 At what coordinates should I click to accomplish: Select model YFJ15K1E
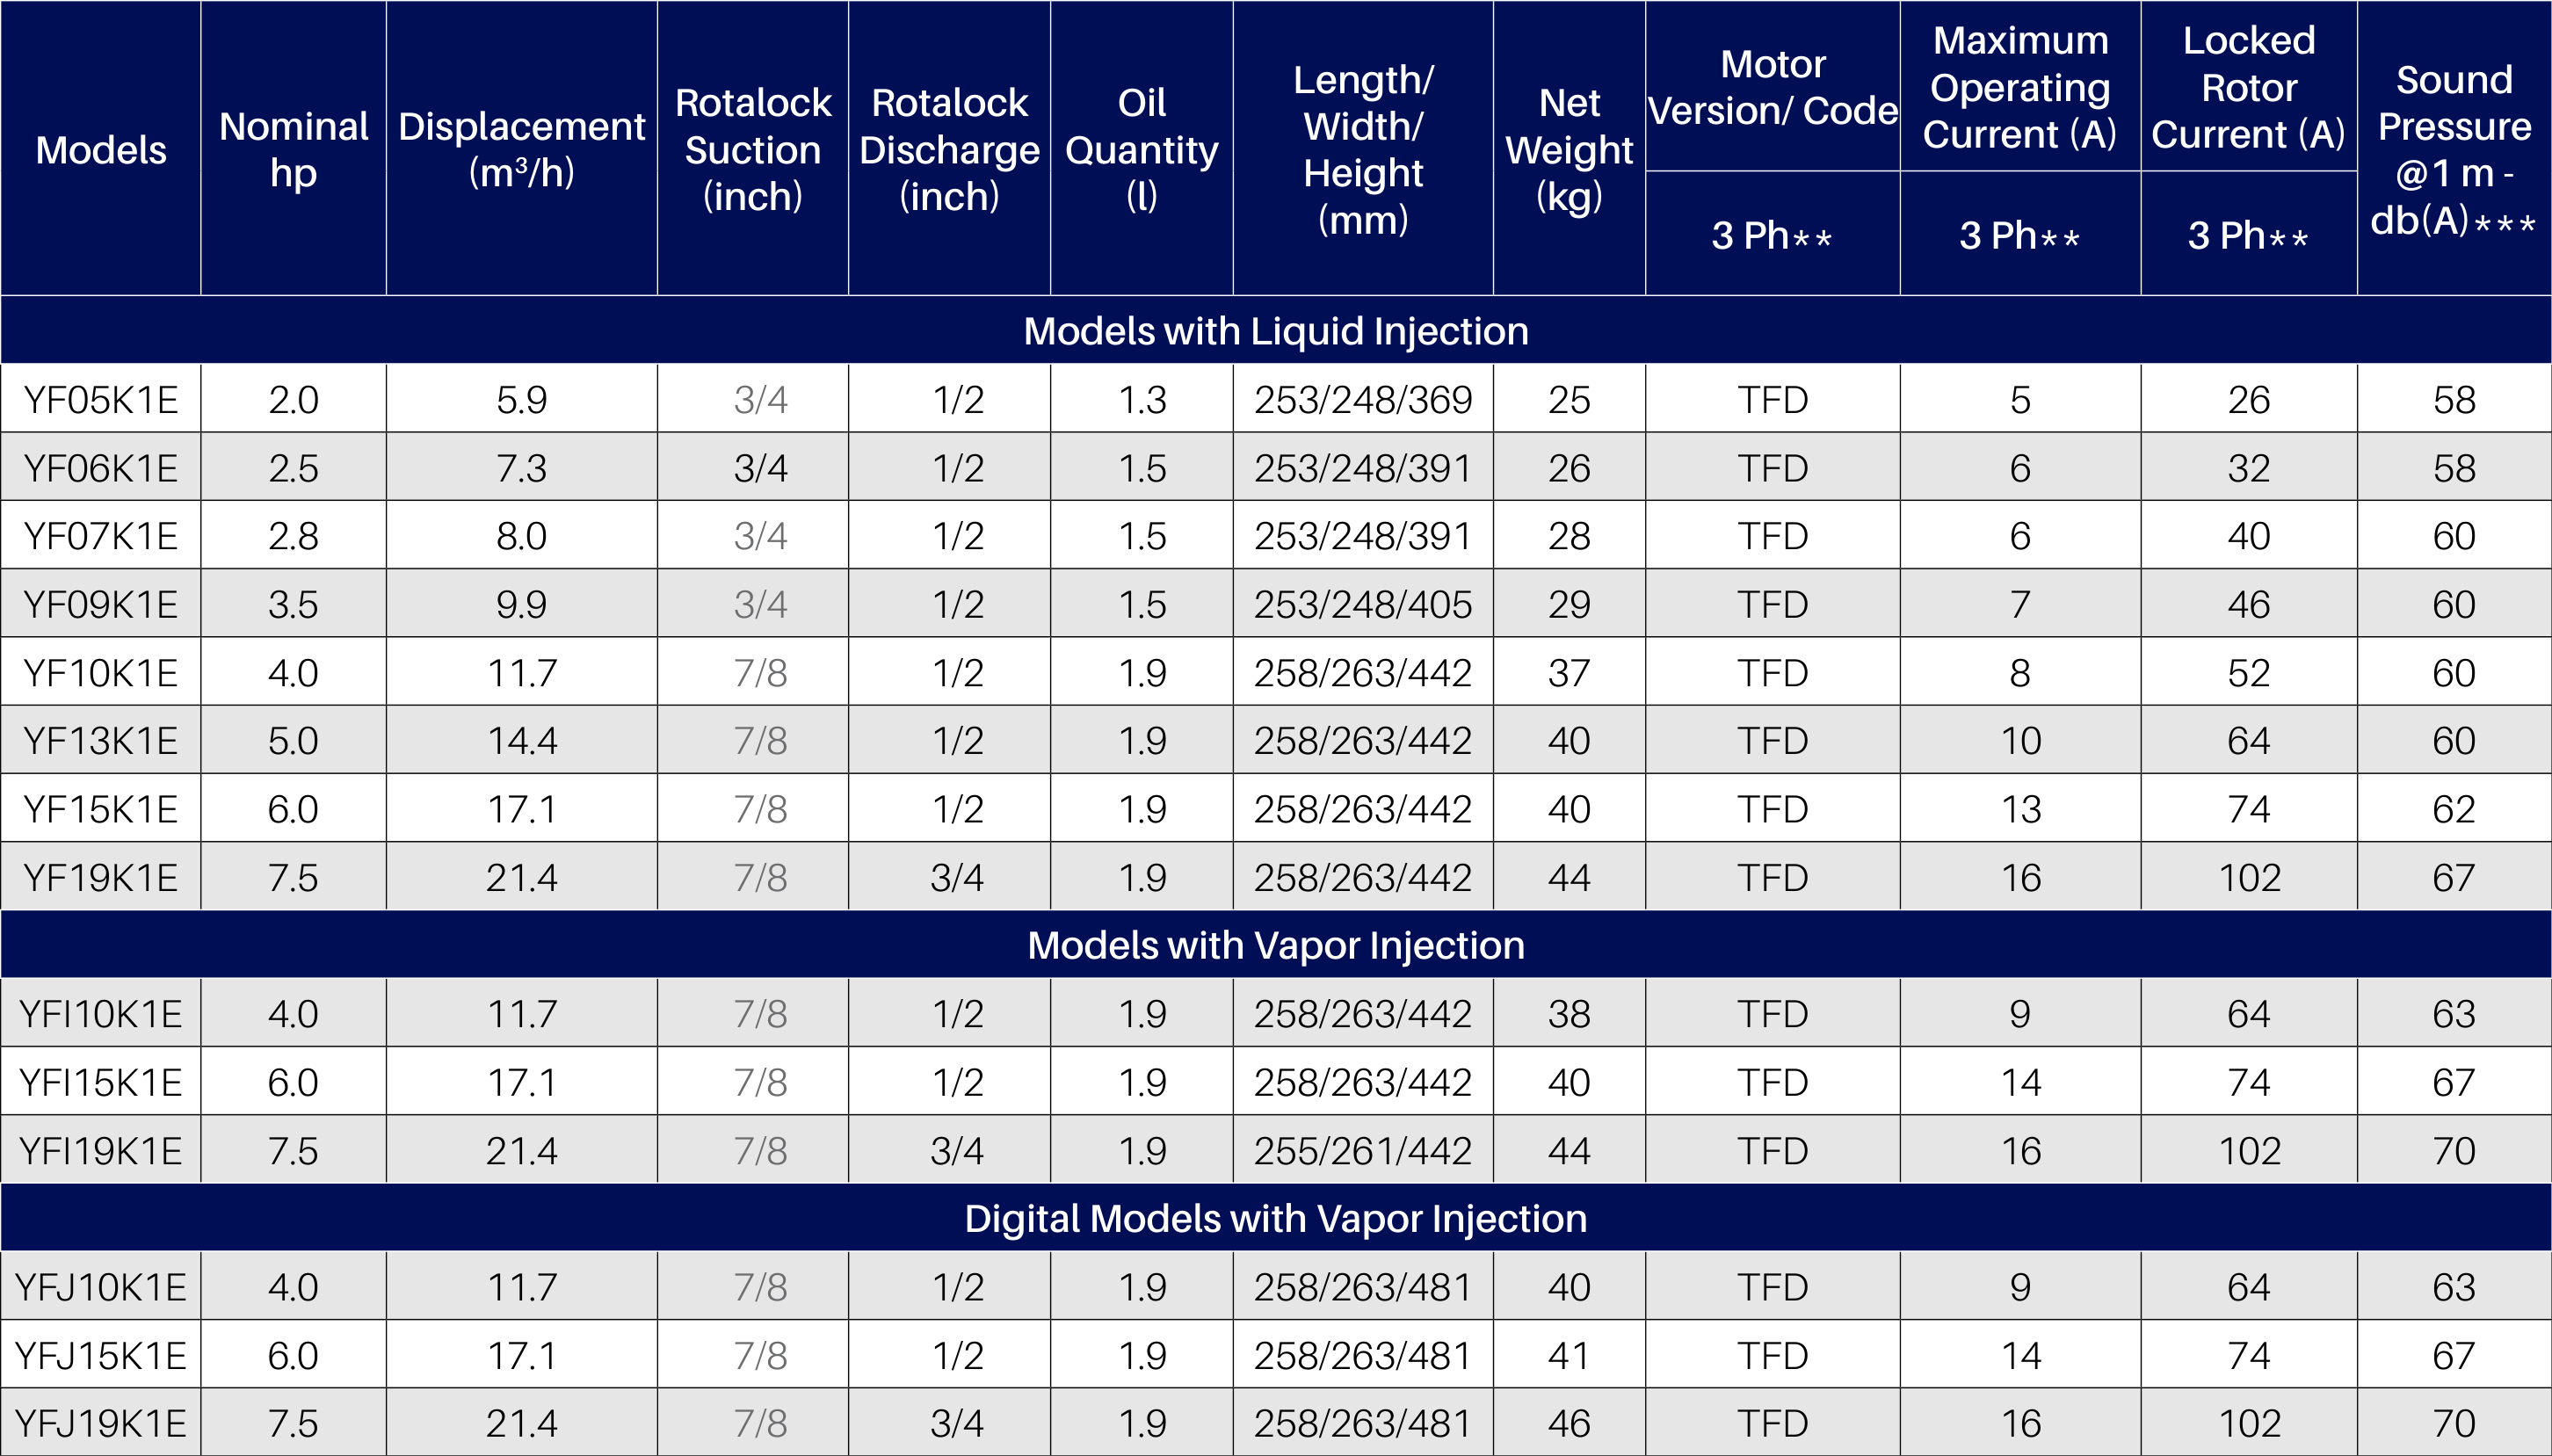pos(101,1356)
